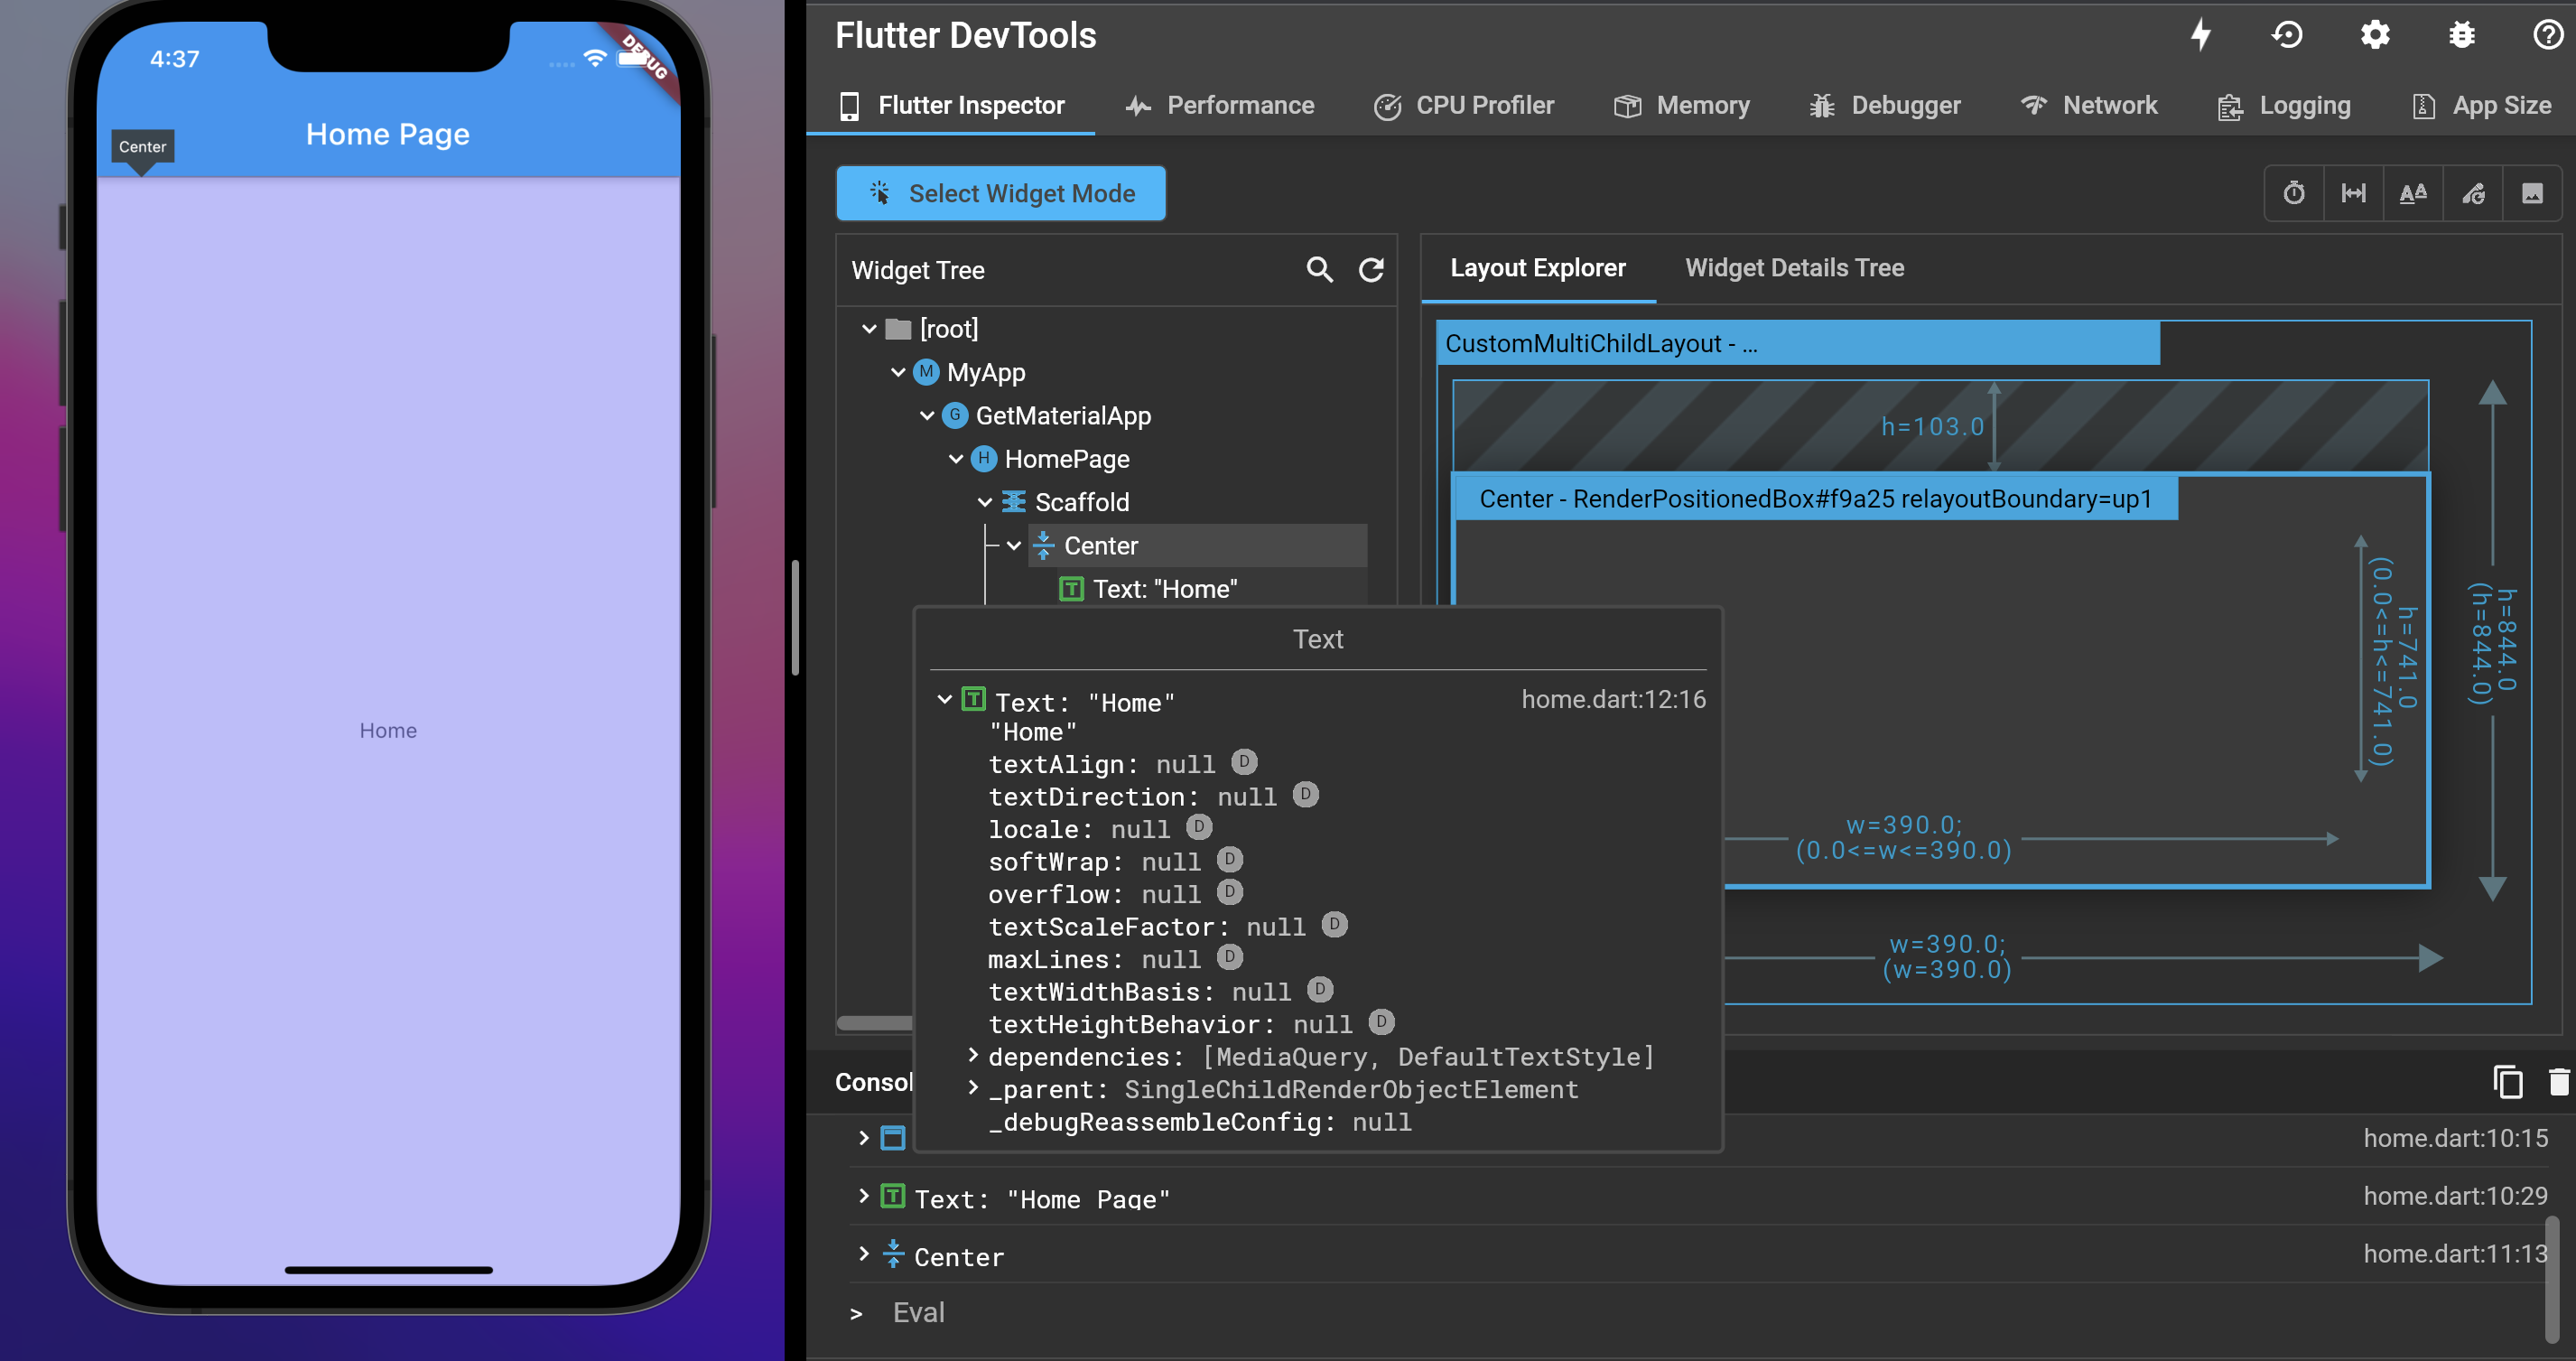The height and width of the screenshot is (1361, 2576).
Task: Clear the console with trash icon
Action: click(2558, 1082)
